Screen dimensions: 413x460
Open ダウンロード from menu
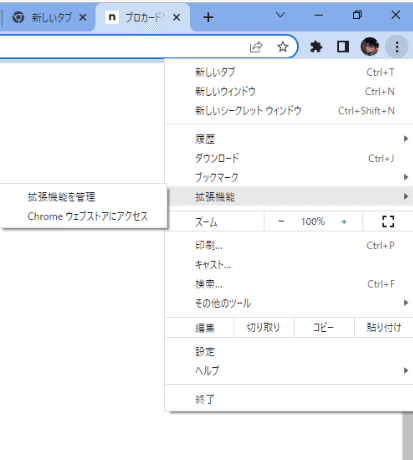point(289,158)
